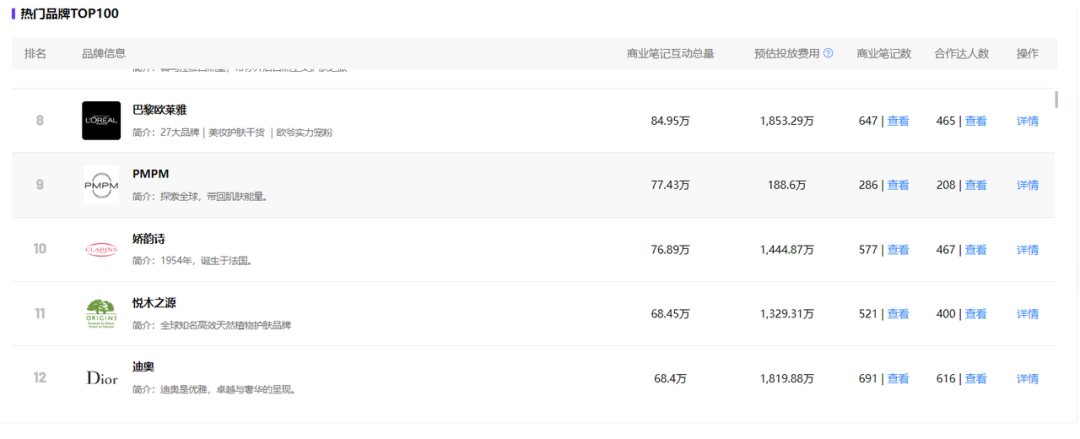Click the Dior brand logo
Image resolution: width=1080 pixels, height=439 pixels.
(101, 378)
